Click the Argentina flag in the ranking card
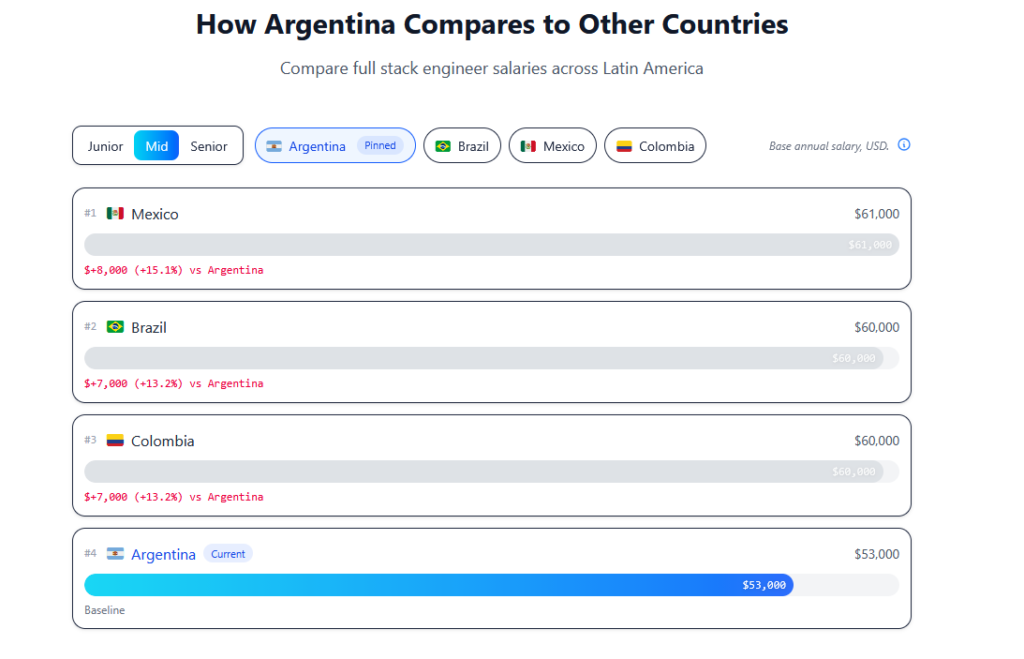 (x=115, y=554)
